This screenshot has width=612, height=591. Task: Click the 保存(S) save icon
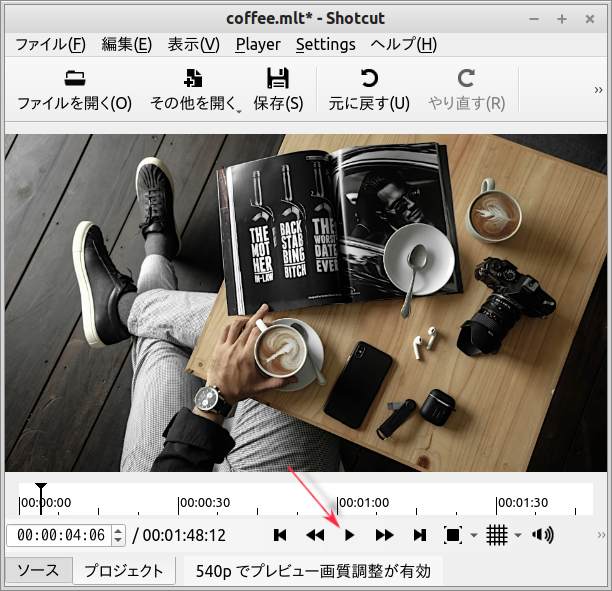click(278, 89)
